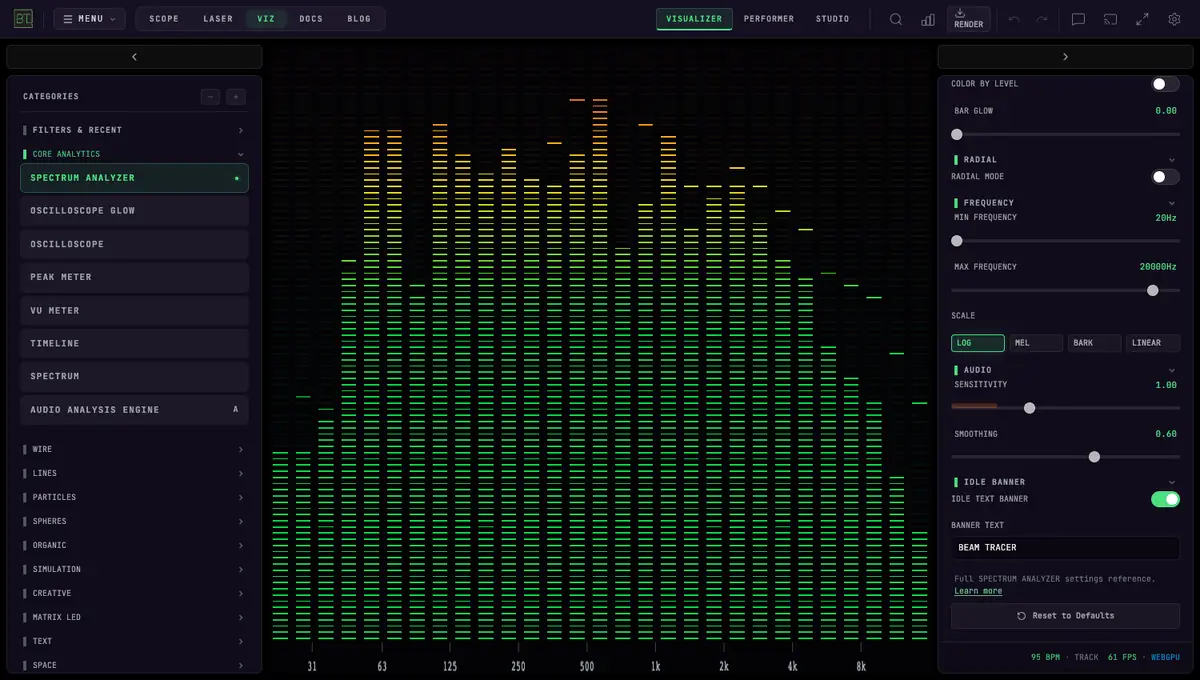Select the BARK scale option
1200x680 pixels.
[x=1095, y=343]
